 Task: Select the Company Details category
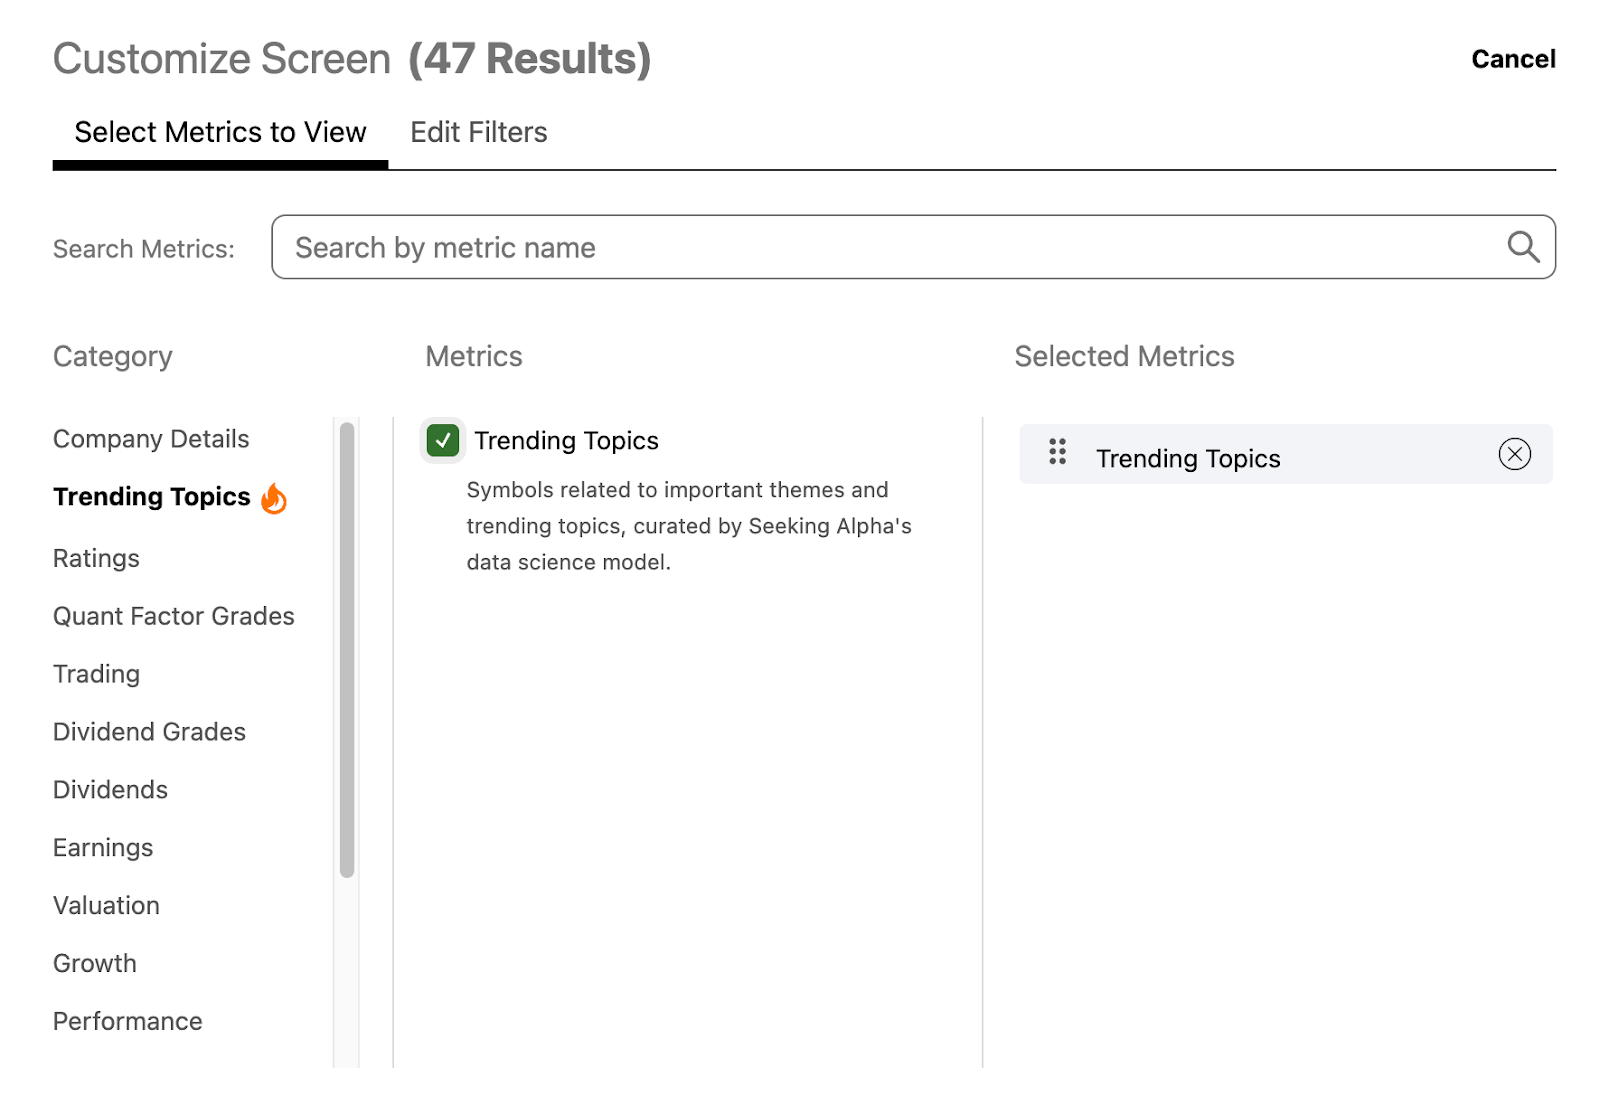point(151,439)
